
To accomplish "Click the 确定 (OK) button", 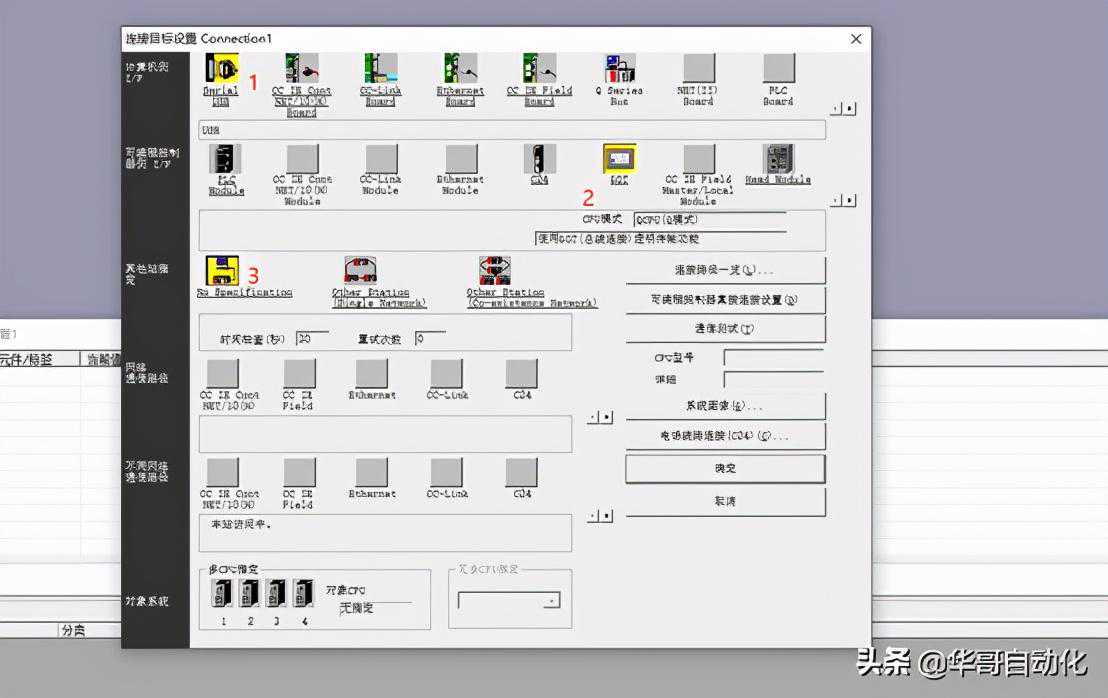I will (725, 469).
